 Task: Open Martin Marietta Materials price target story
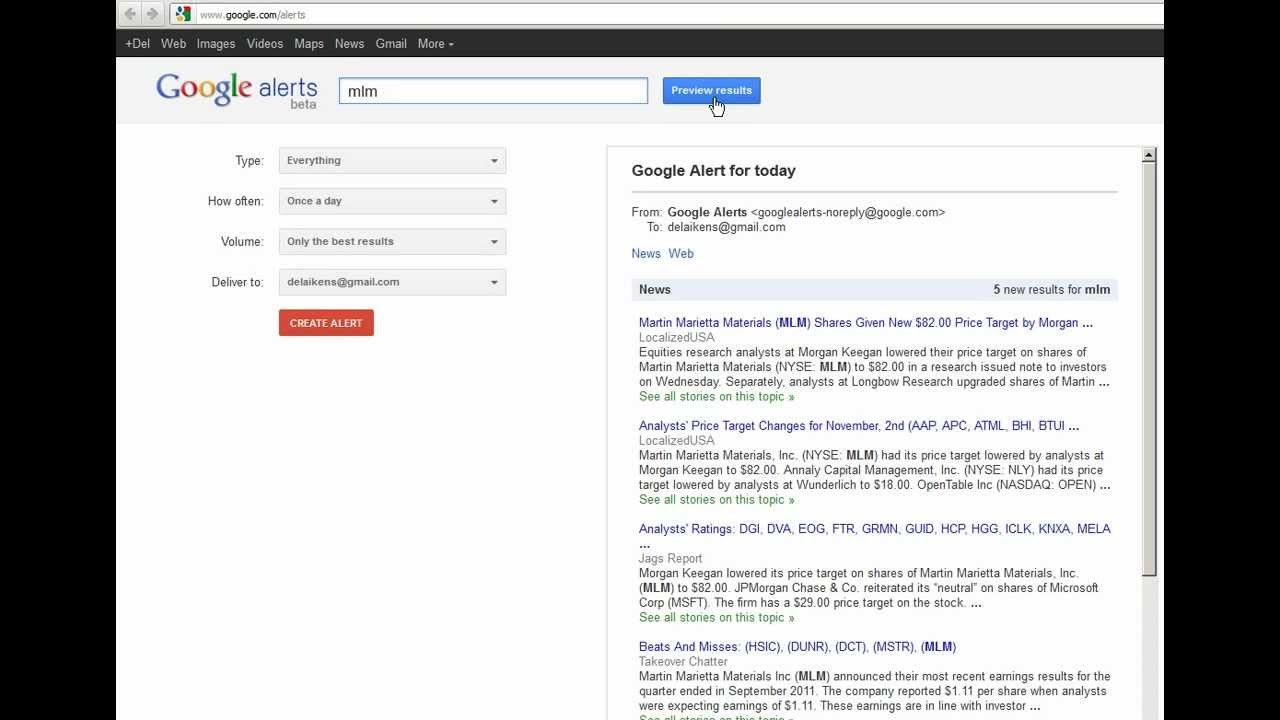point(866,323)
